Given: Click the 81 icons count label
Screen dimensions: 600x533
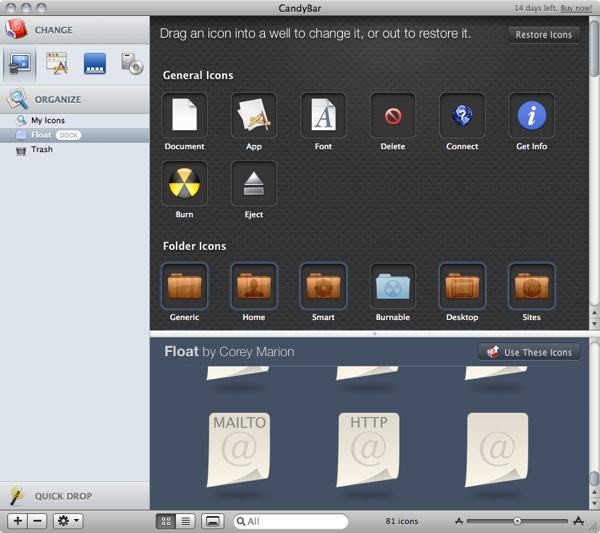Looking at the screenshot, I should [402, 521].
